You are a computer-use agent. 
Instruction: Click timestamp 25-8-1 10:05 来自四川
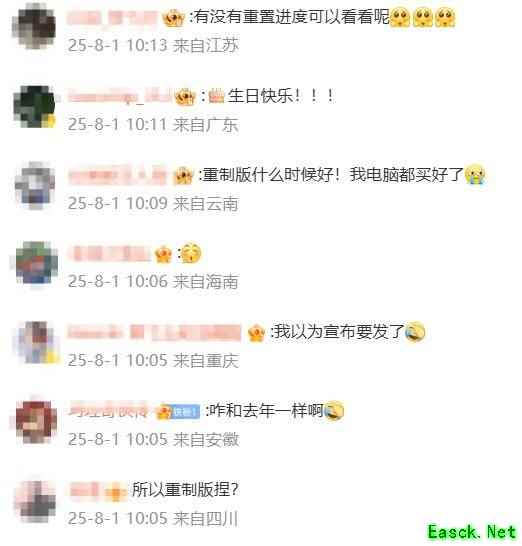tap(153, 518)
